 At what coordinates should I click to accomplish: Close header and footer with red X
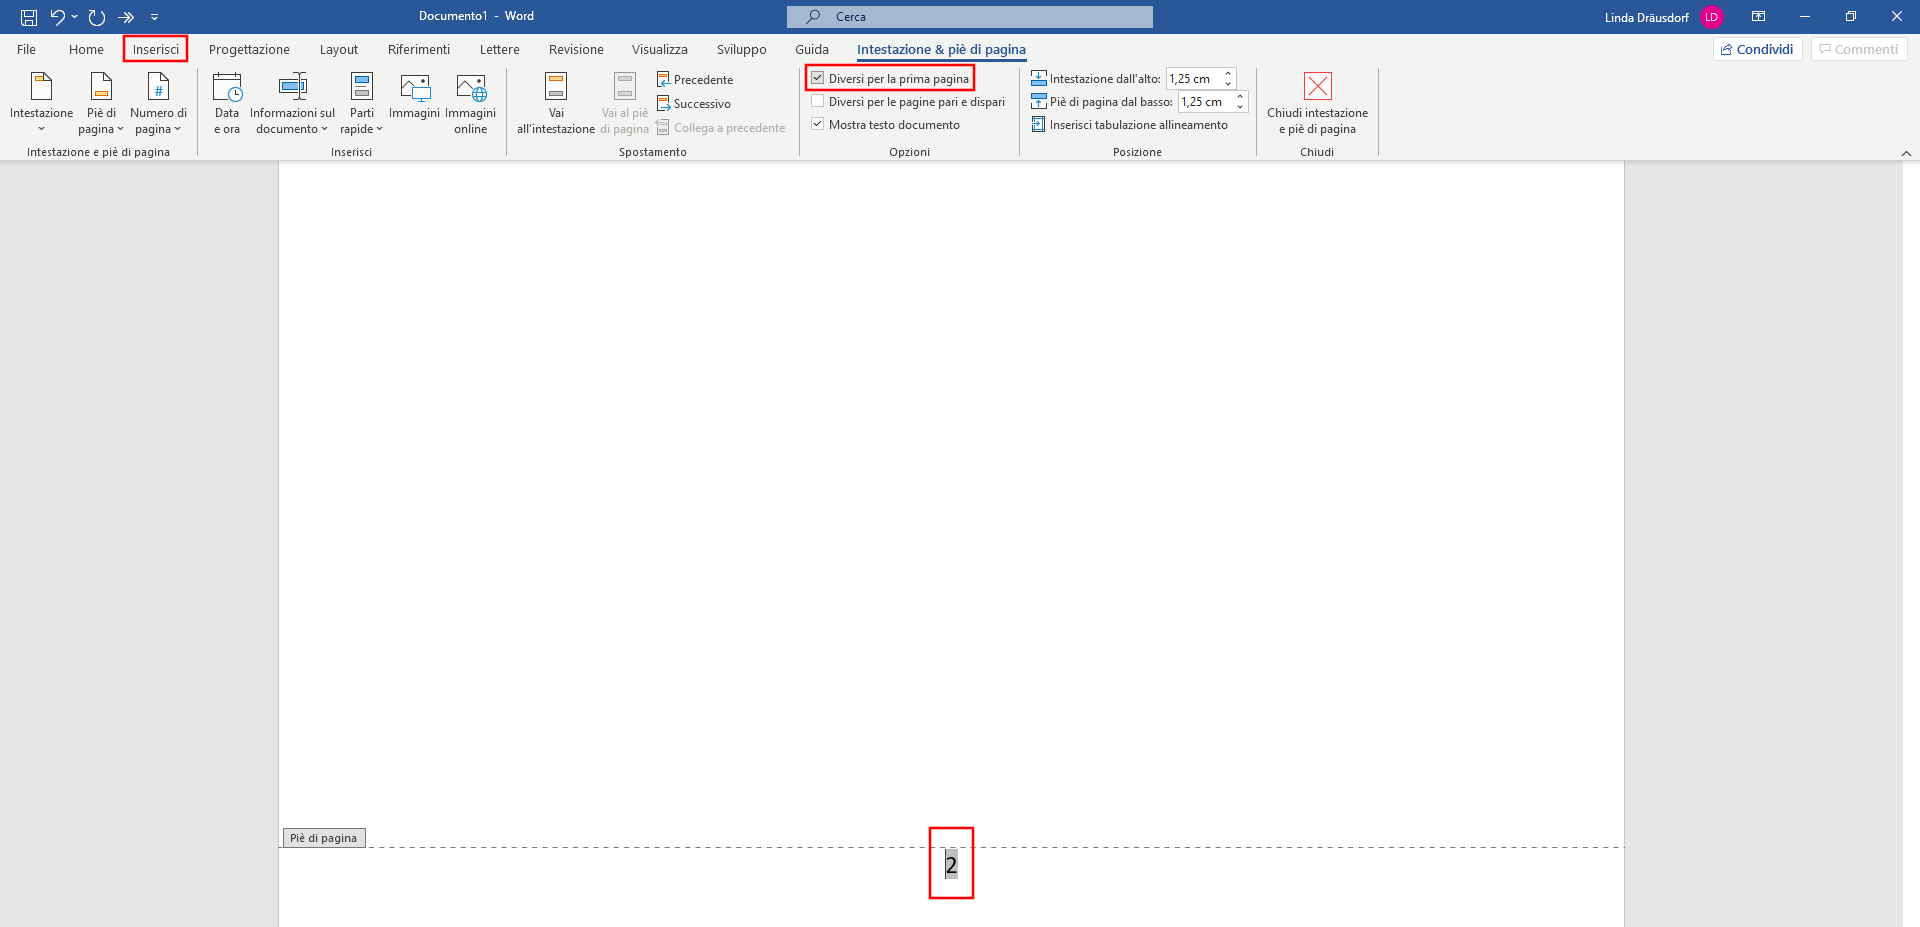(x=1317, y=87)
